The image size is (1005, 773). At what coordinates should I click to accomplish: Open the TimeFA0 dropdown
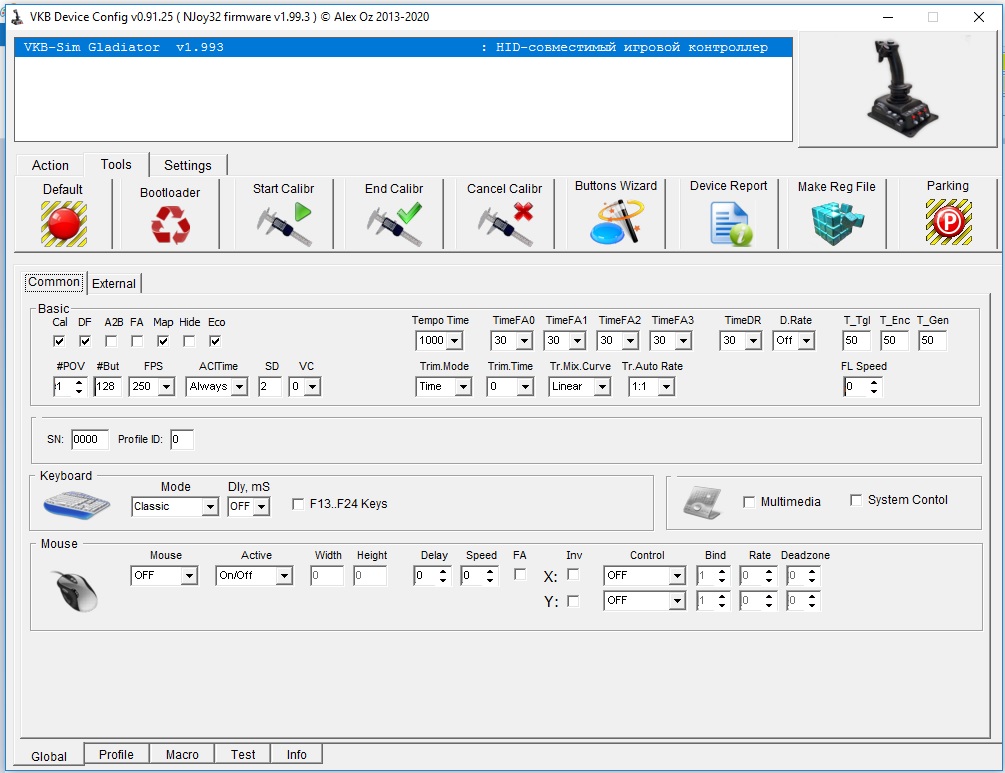[524, 340]
